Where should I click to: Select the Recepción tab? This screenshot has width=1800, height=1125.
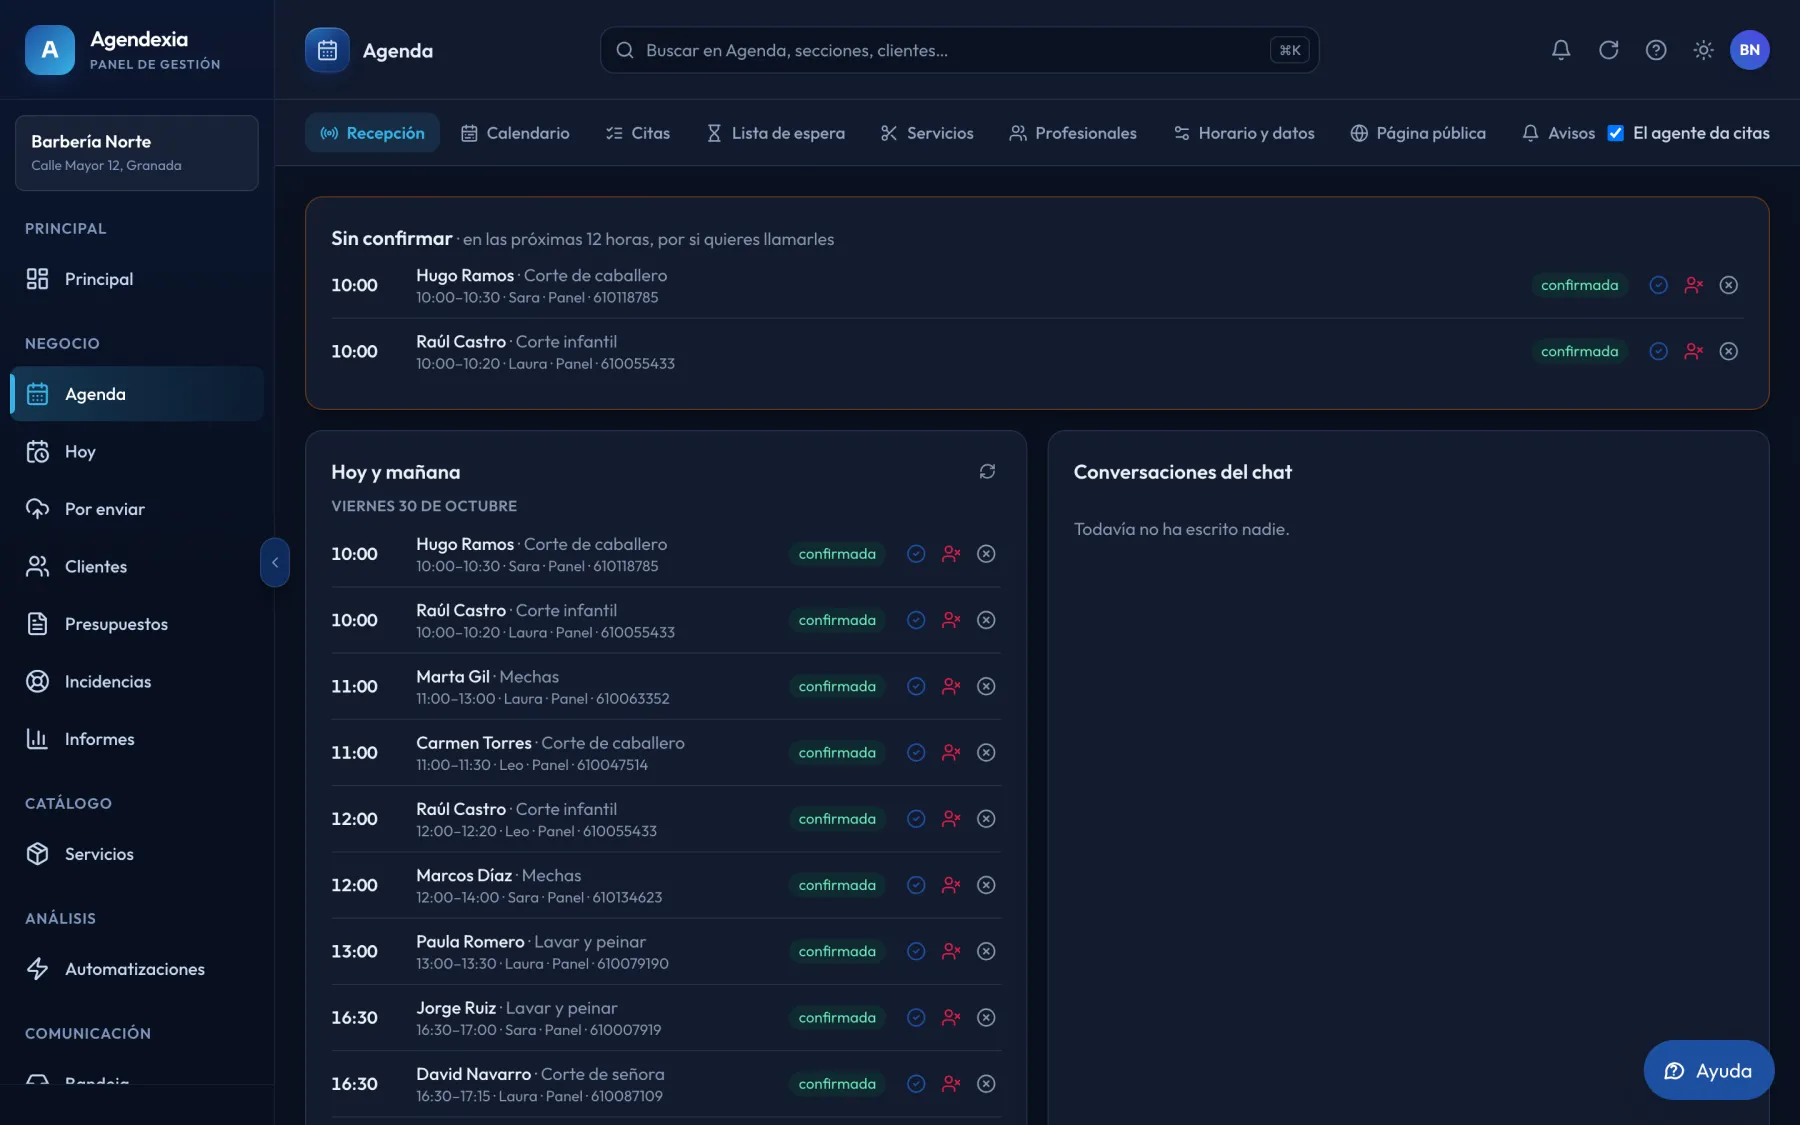click(372, 133)
